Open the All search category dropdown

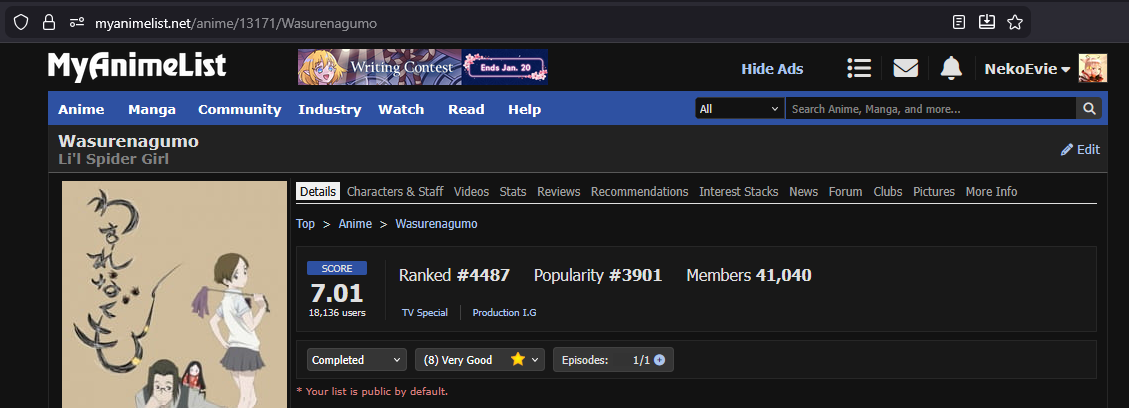739,109
